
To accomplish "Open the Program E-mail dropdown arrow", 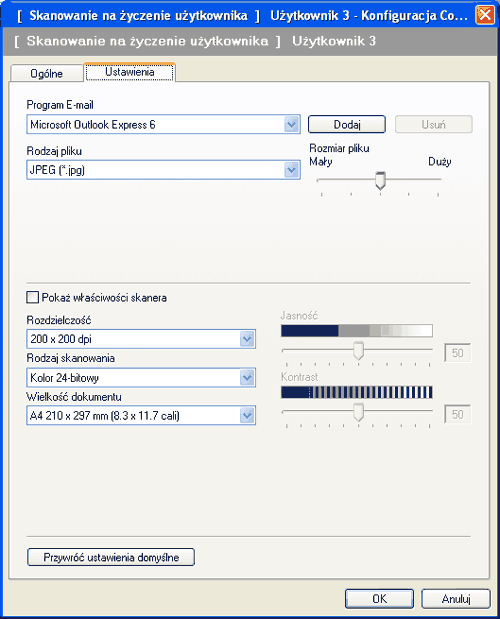I will pos(292,124).
